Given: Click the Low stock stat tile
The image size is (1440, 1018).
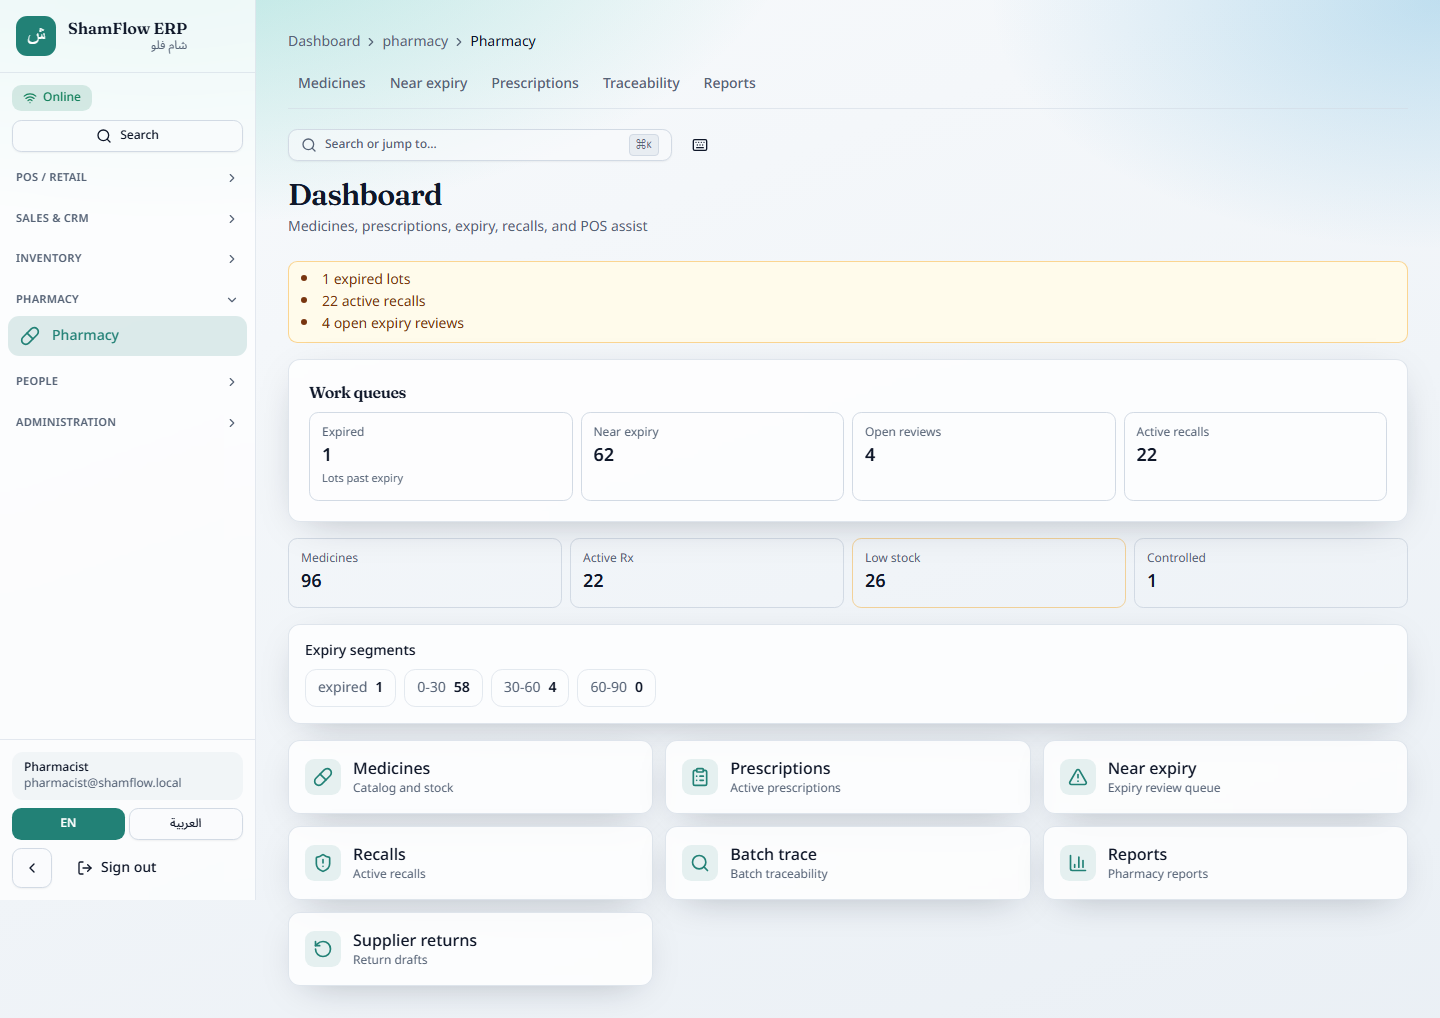Looking at the screenshot, I should [x=989, y=573].
